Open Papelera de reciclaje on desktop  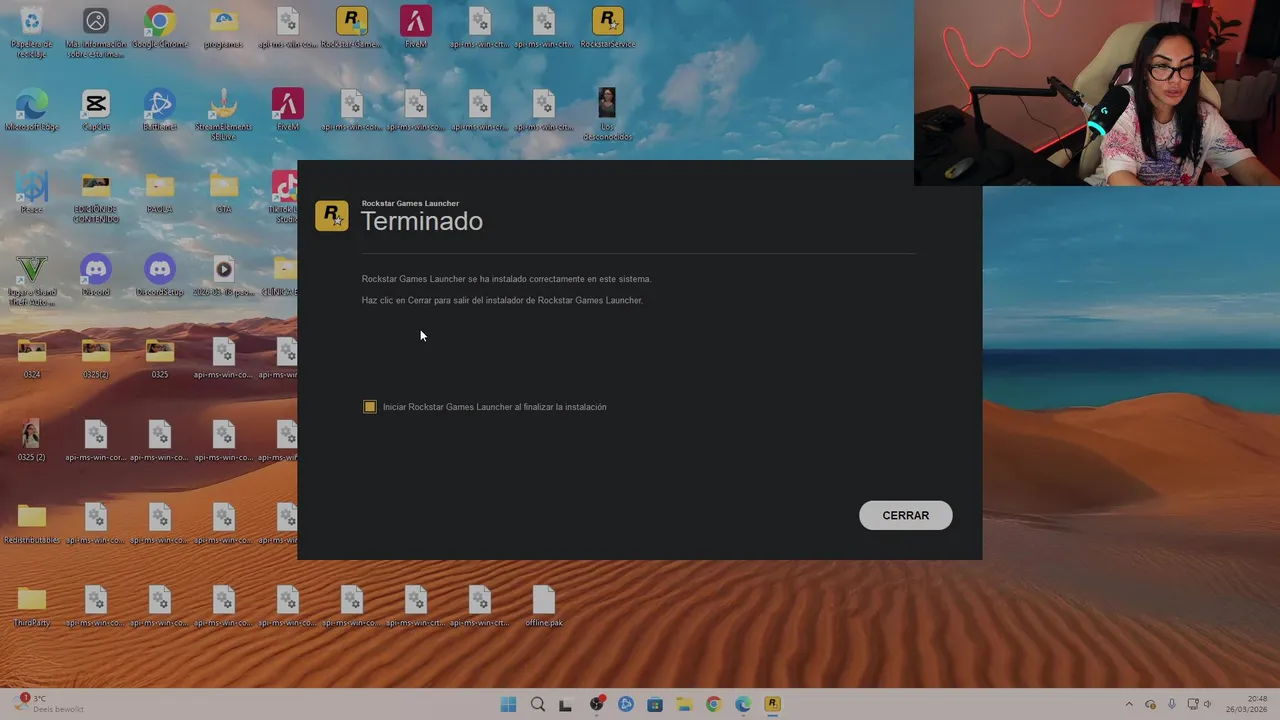pos(32,32)
